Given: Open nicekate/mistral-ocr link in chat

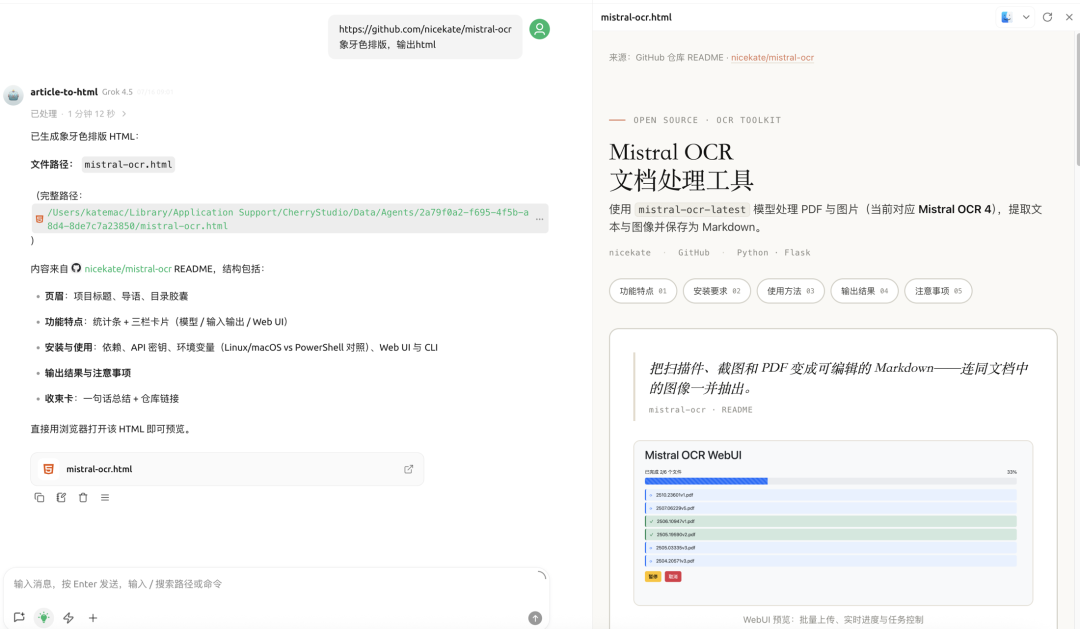Looking at the screenshot, I should coord(128,269).
